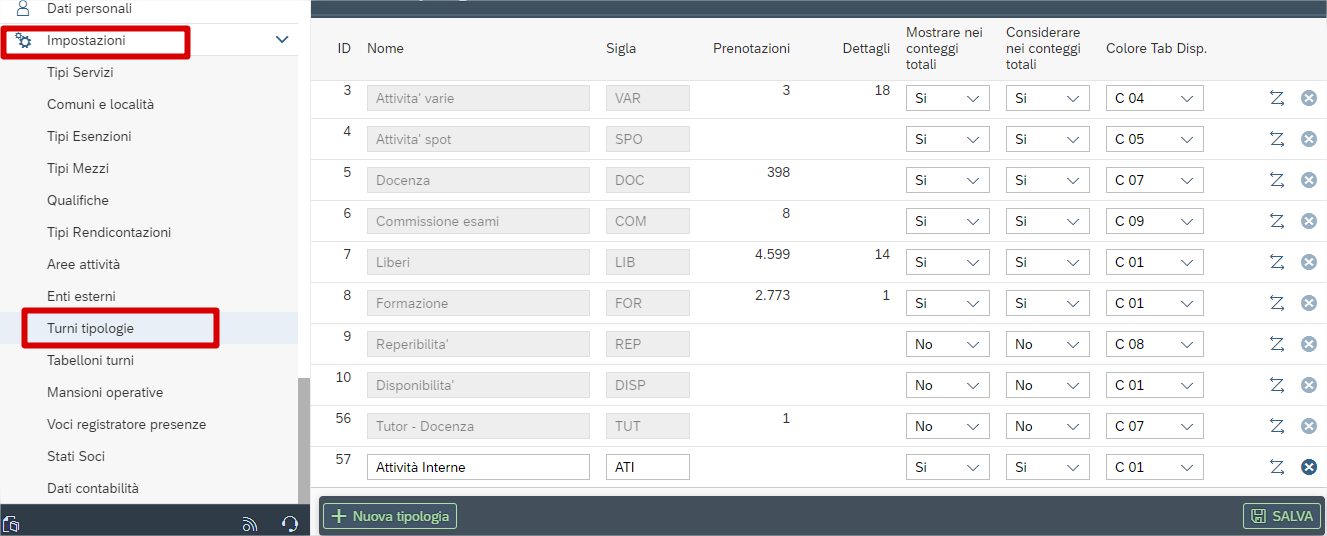Open 'Considerare nei conteggi' dropdown for Formazione

tap(1047, 303)
